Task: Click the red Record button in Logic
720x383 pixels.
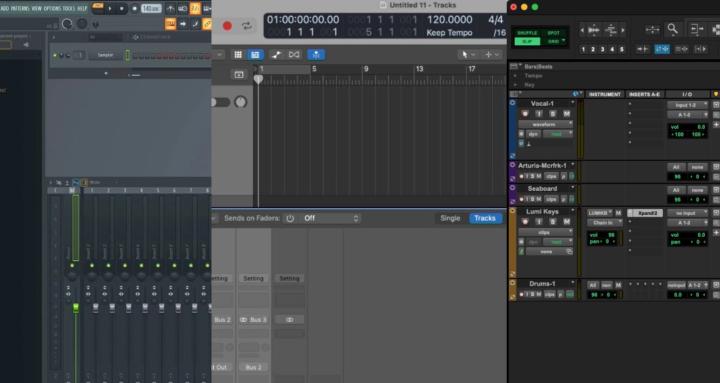Action: click(227, 26)
